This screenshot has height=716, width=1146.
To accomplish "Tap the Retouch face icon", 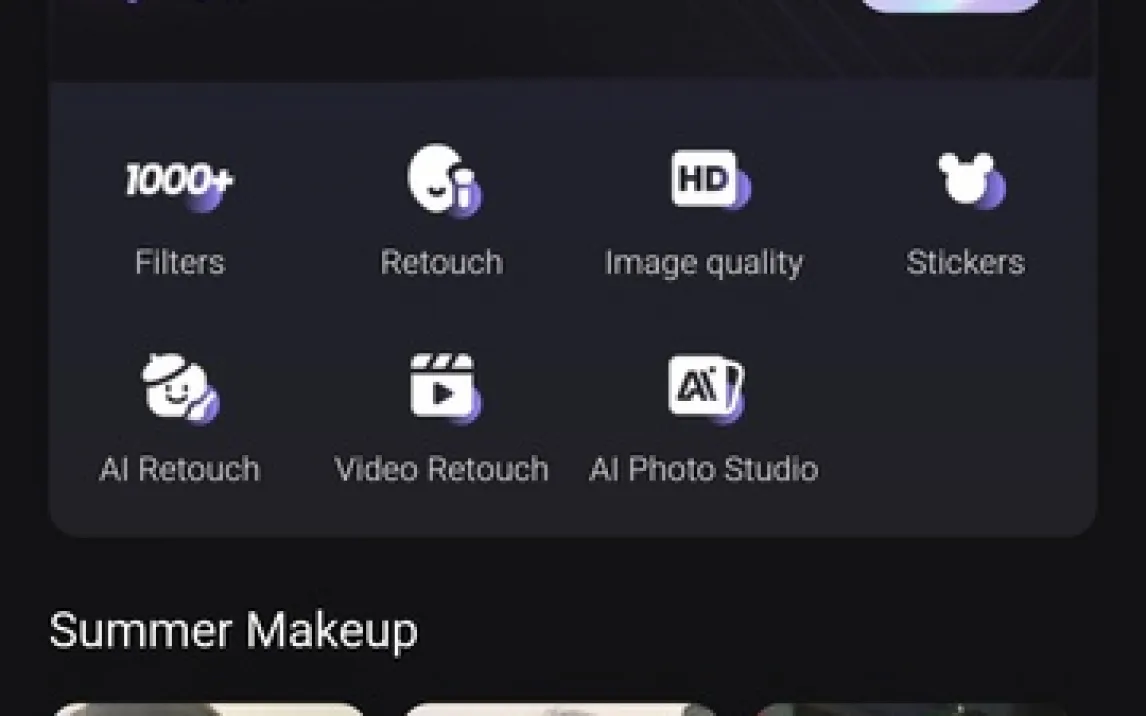I will 442,180.
